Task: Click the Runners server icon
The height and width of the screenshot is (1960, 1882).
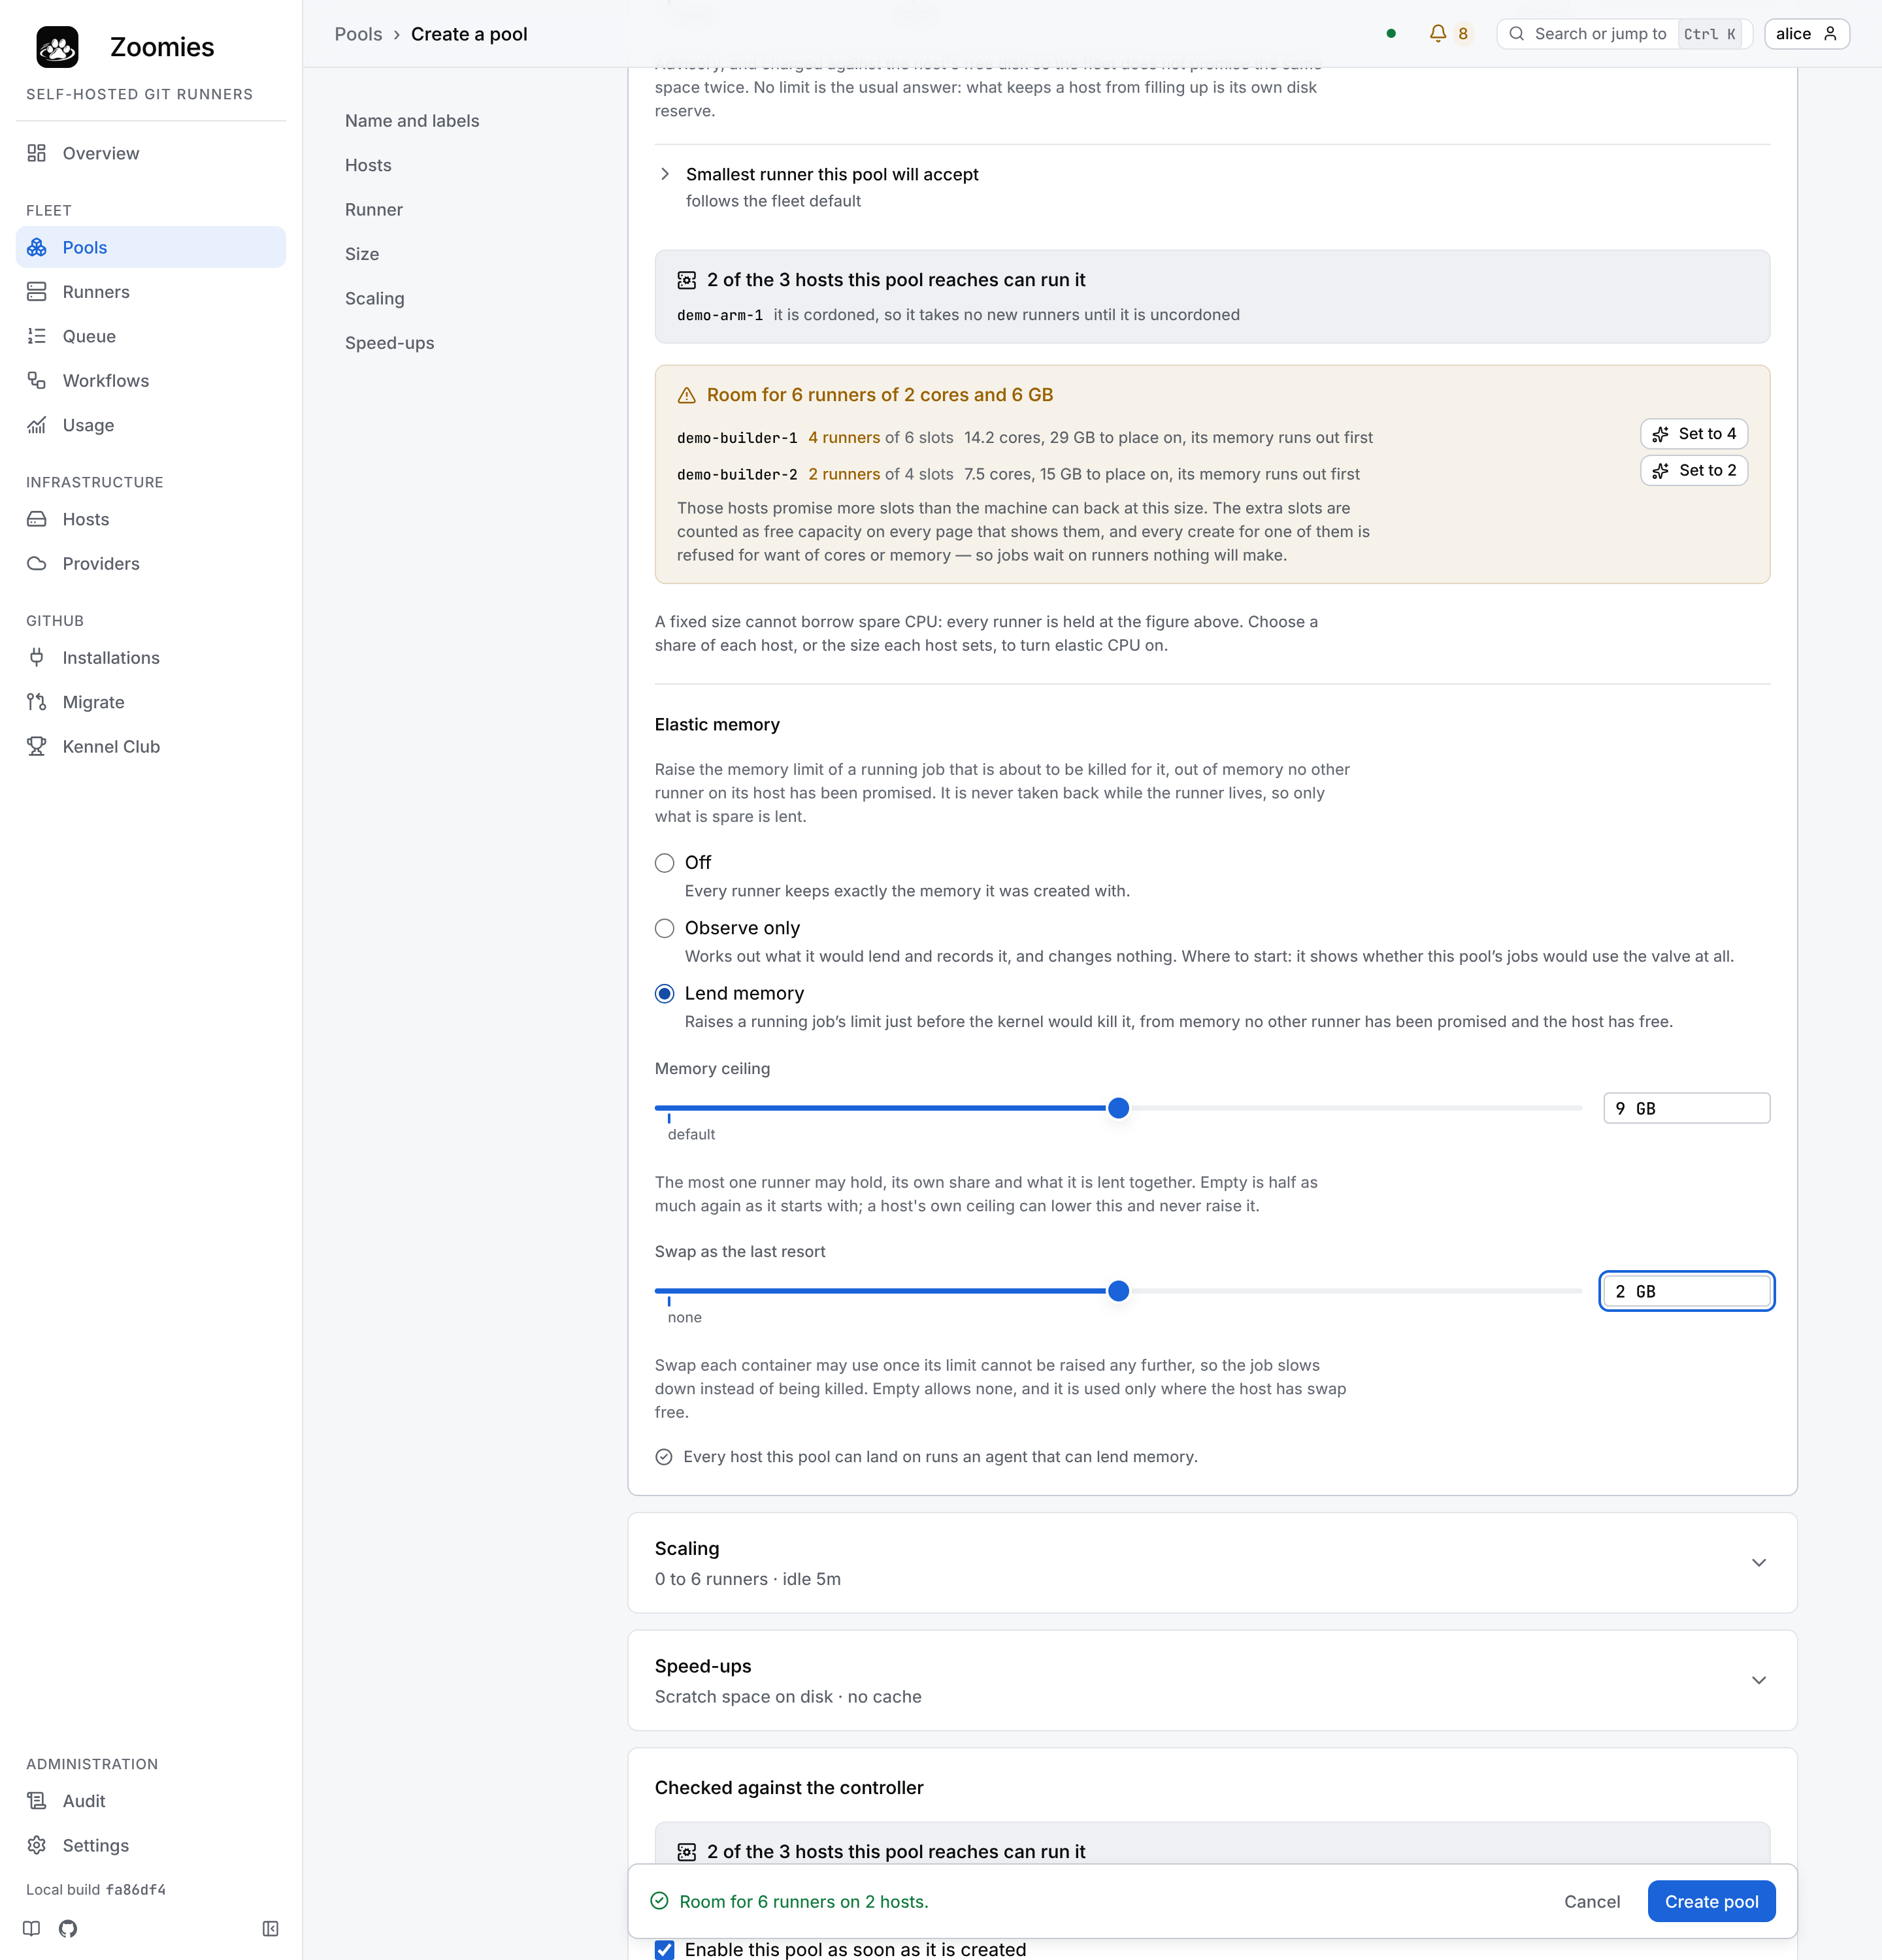Action: point(37,292)
